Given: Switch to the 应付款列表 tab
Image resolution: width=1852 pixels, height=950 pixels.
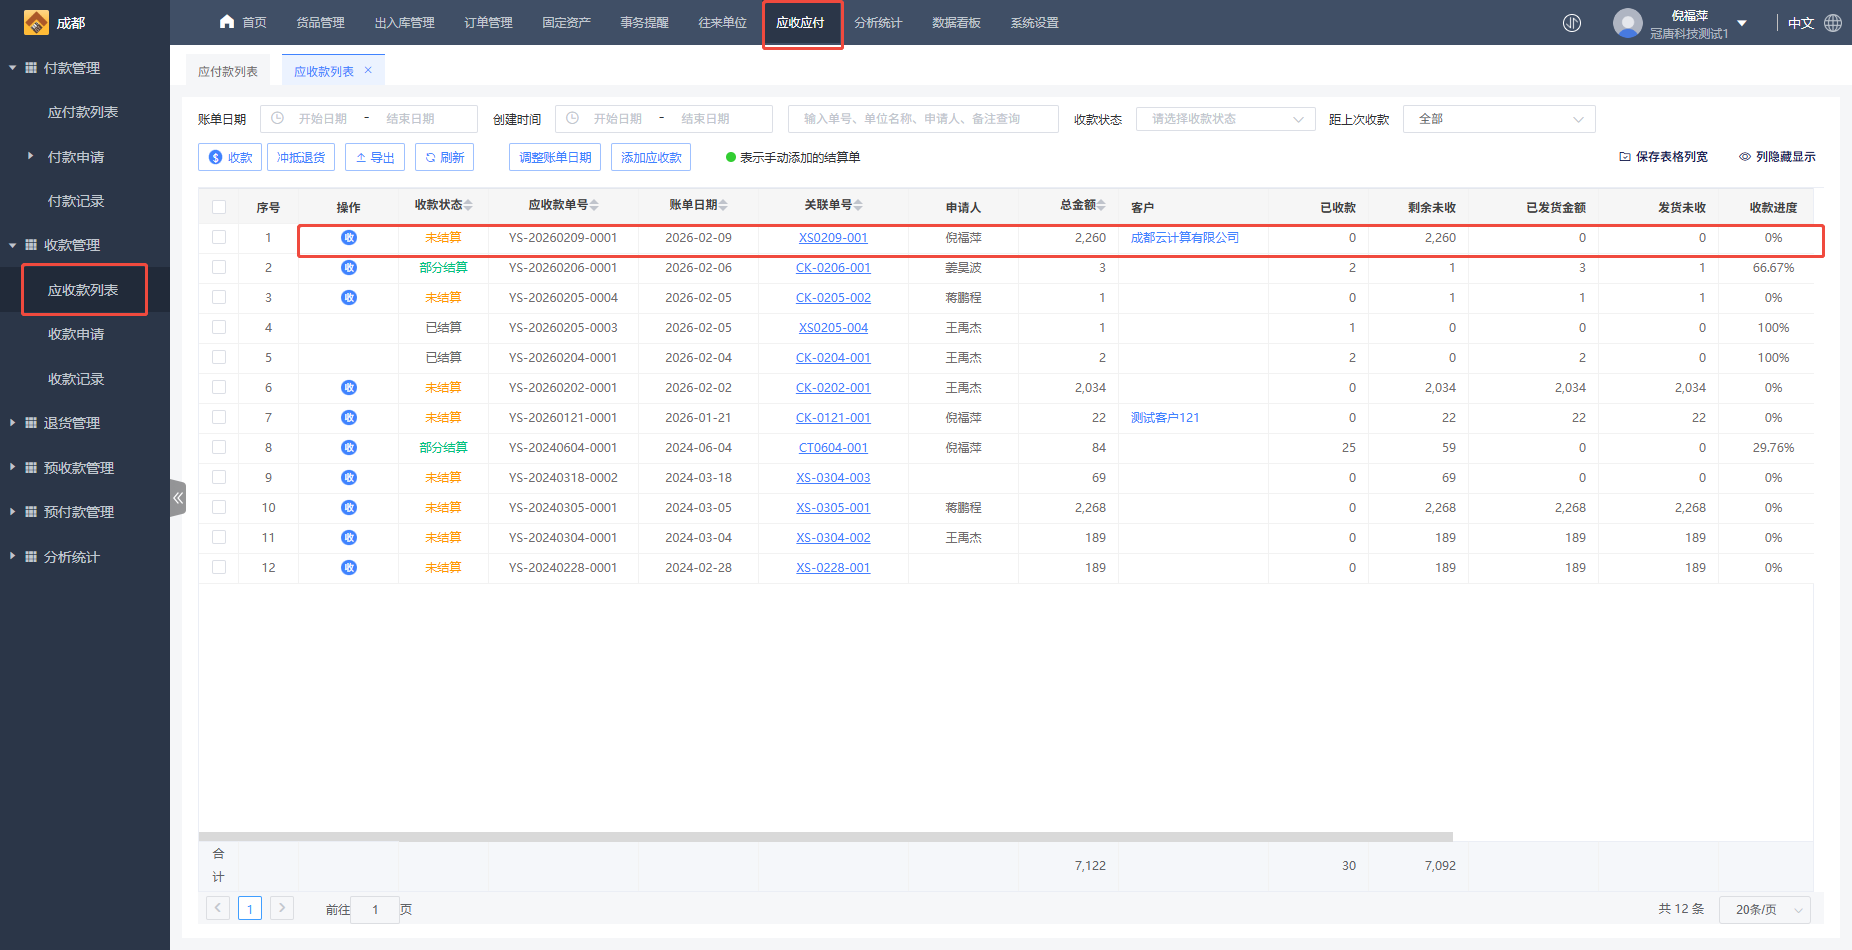Looking at the screenshot, I should point(228,71).
